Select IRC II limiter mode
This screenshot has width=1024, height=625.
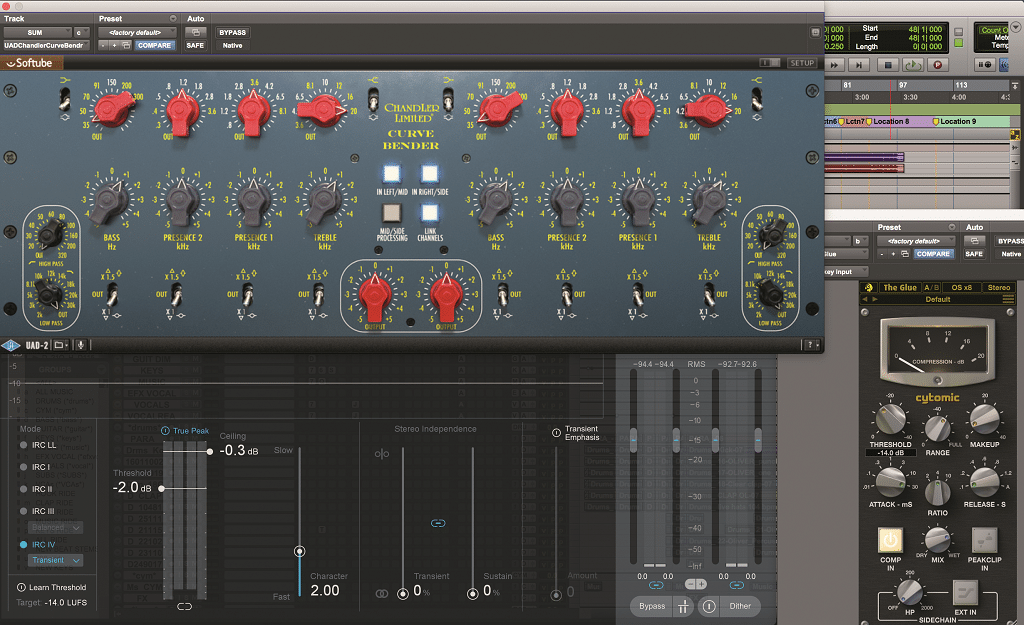tap(37, 489)
